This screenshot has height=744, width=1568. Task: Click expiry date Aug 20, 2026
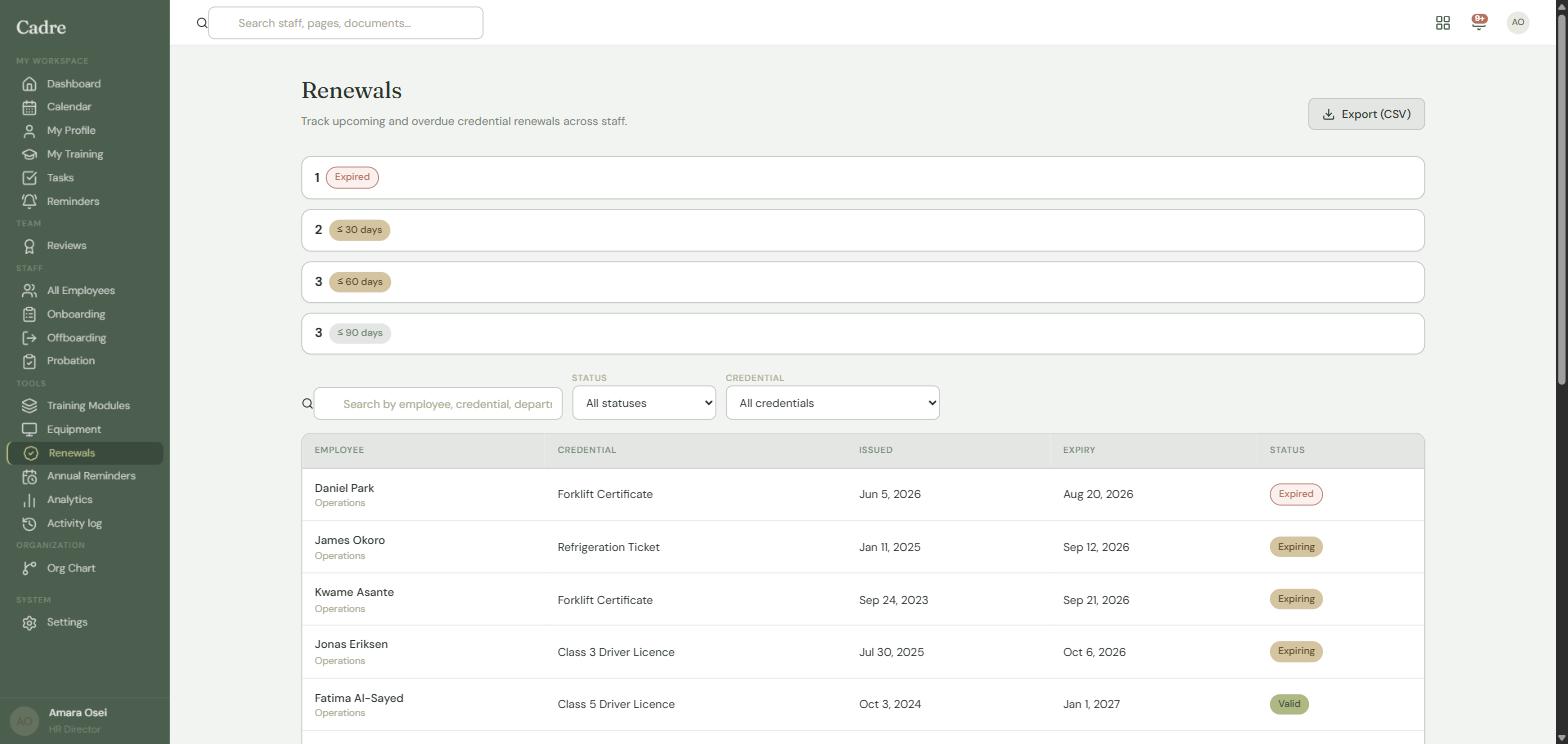tap(1098, 494)
